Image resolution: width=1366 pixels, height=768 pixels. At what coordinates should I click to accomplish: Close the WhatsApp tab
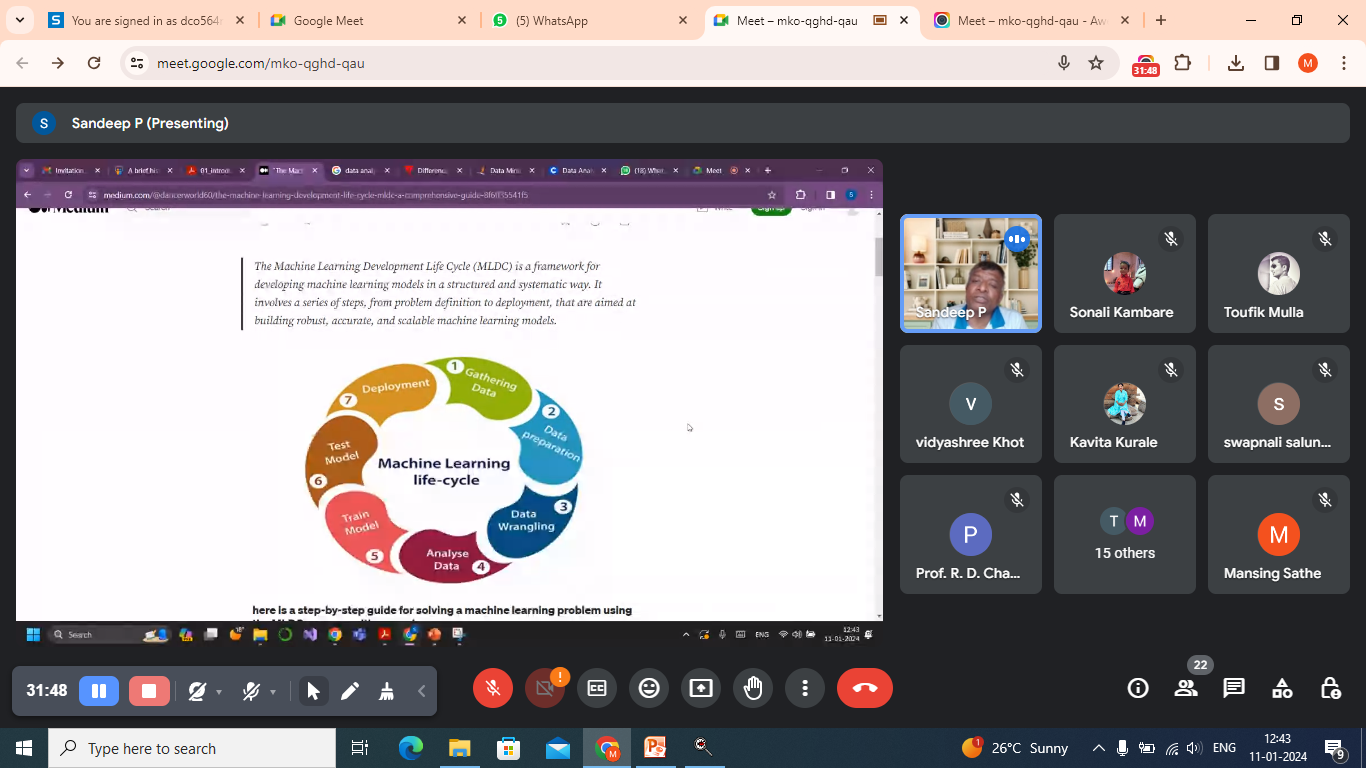(x=683, y=20)
